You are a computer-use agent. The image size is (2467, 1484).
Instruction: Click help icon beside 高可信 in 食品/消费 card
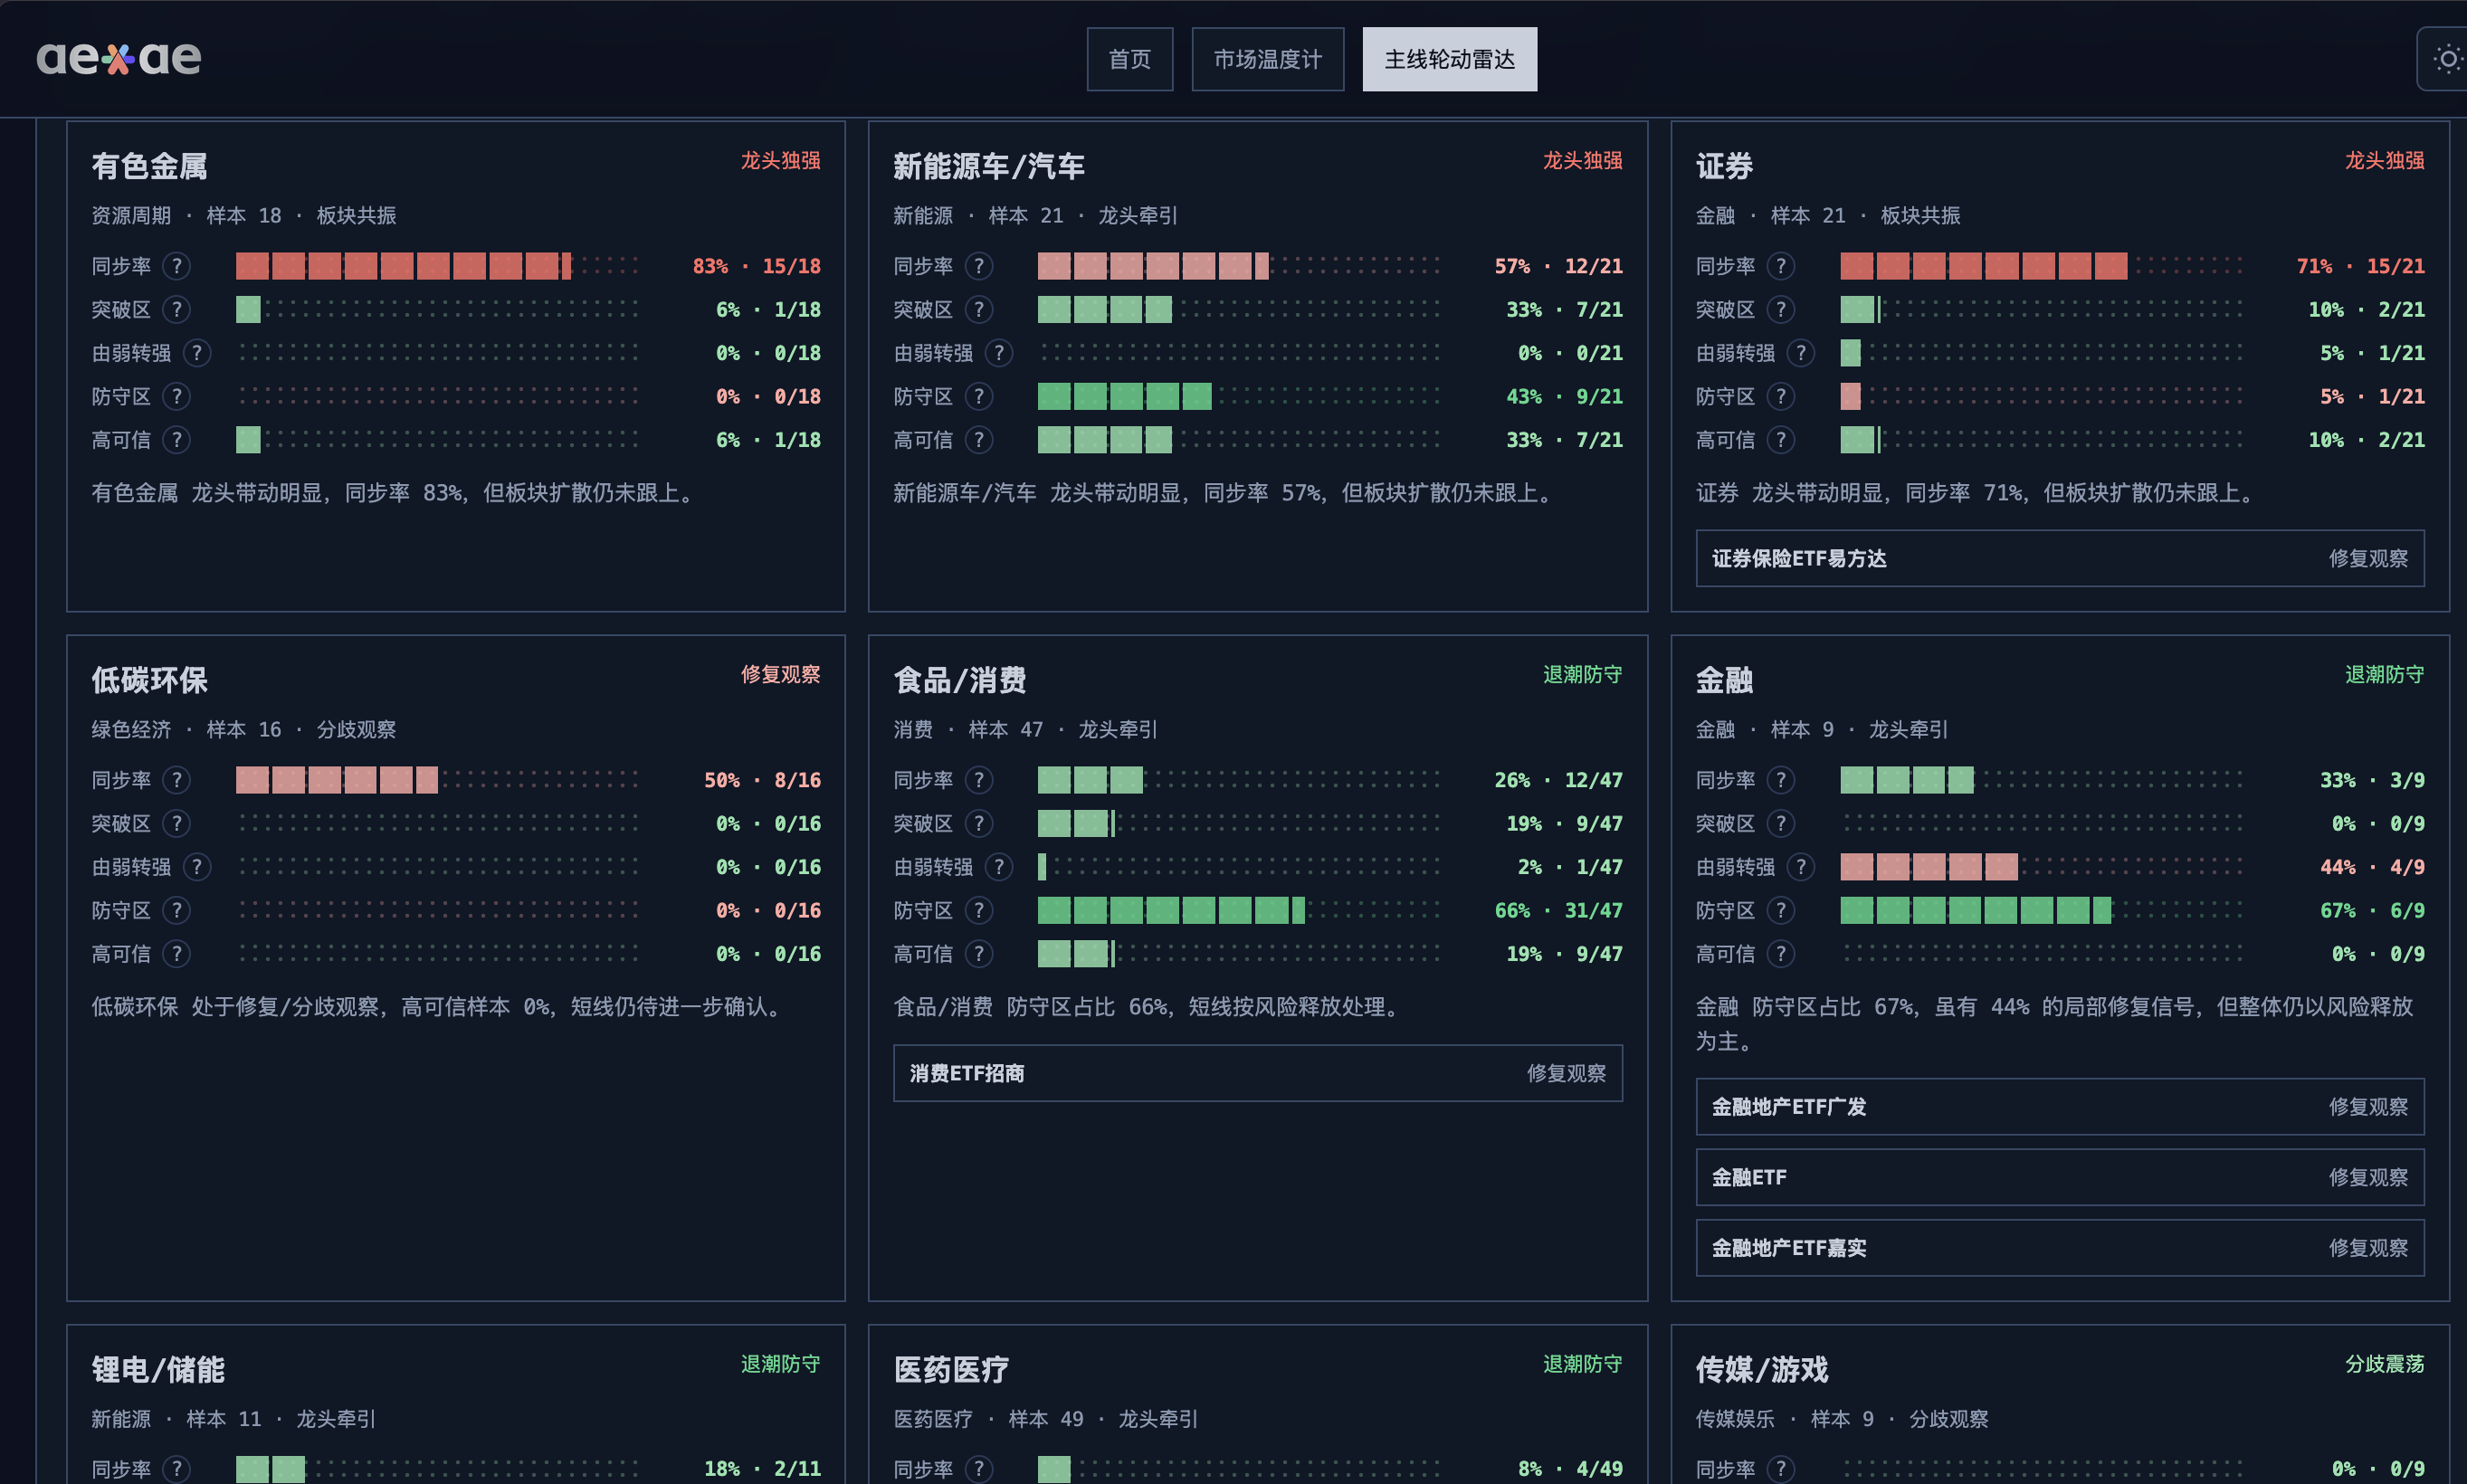click(x=979, y=954)
